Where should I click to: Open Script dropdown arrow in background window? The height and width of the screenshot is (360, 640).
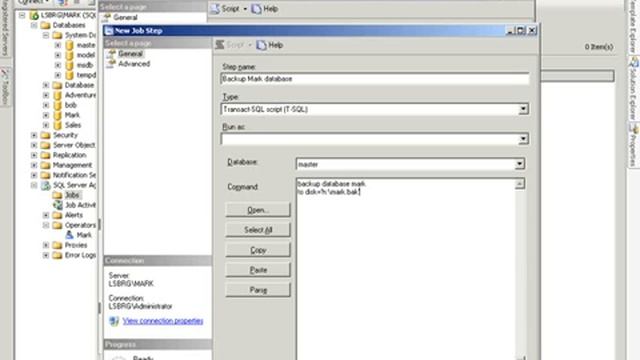(245, 9)
